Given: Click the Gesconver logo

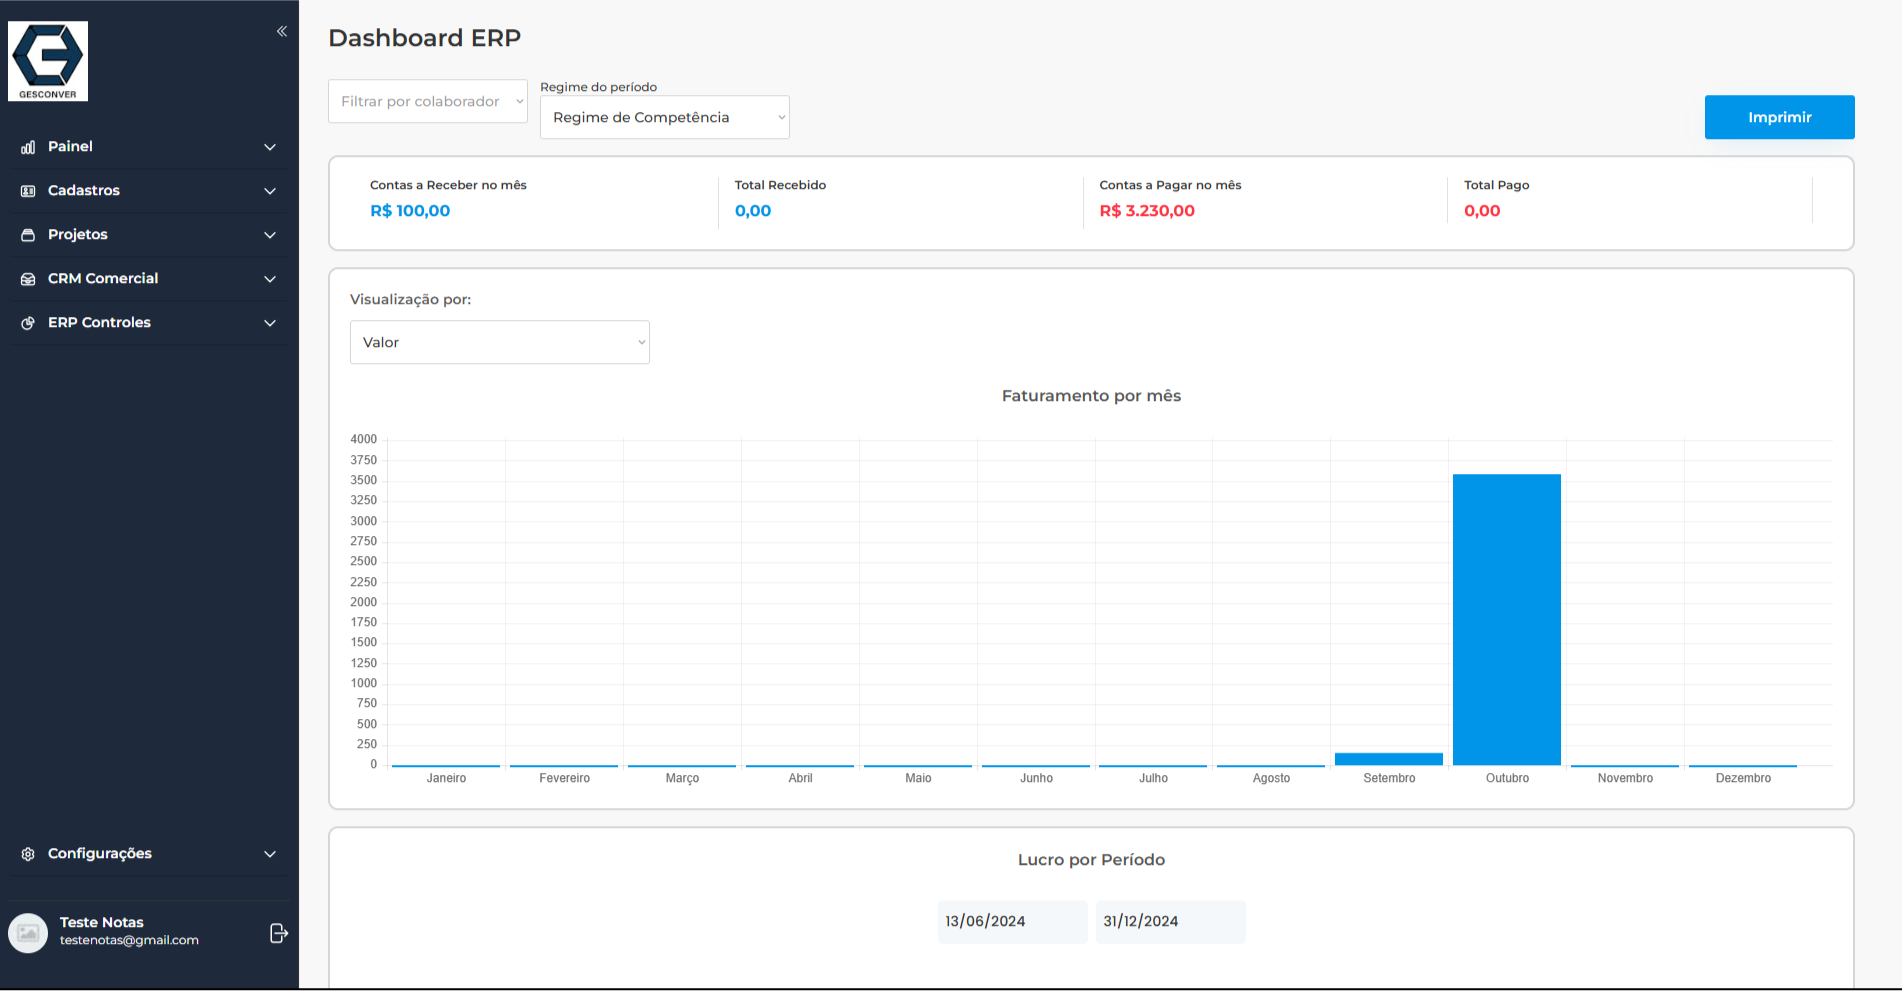Looking at the screenshot, I should coord(48,61).
